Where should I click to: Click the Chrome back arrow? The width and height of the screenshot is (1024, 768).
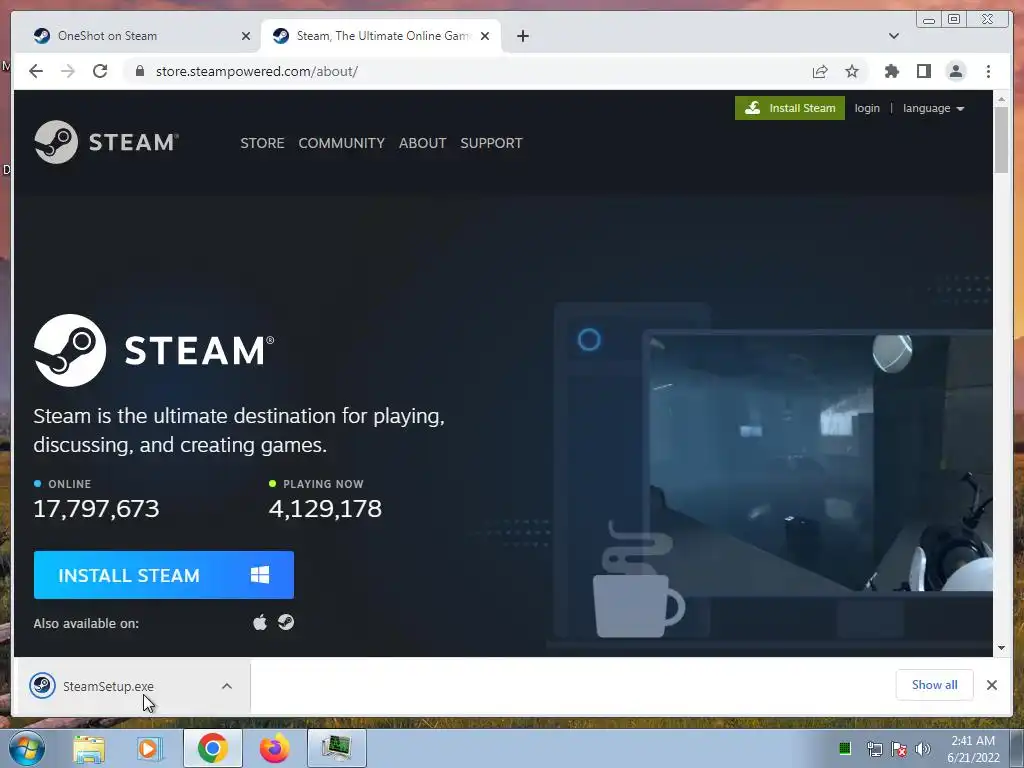pos(36,71)
